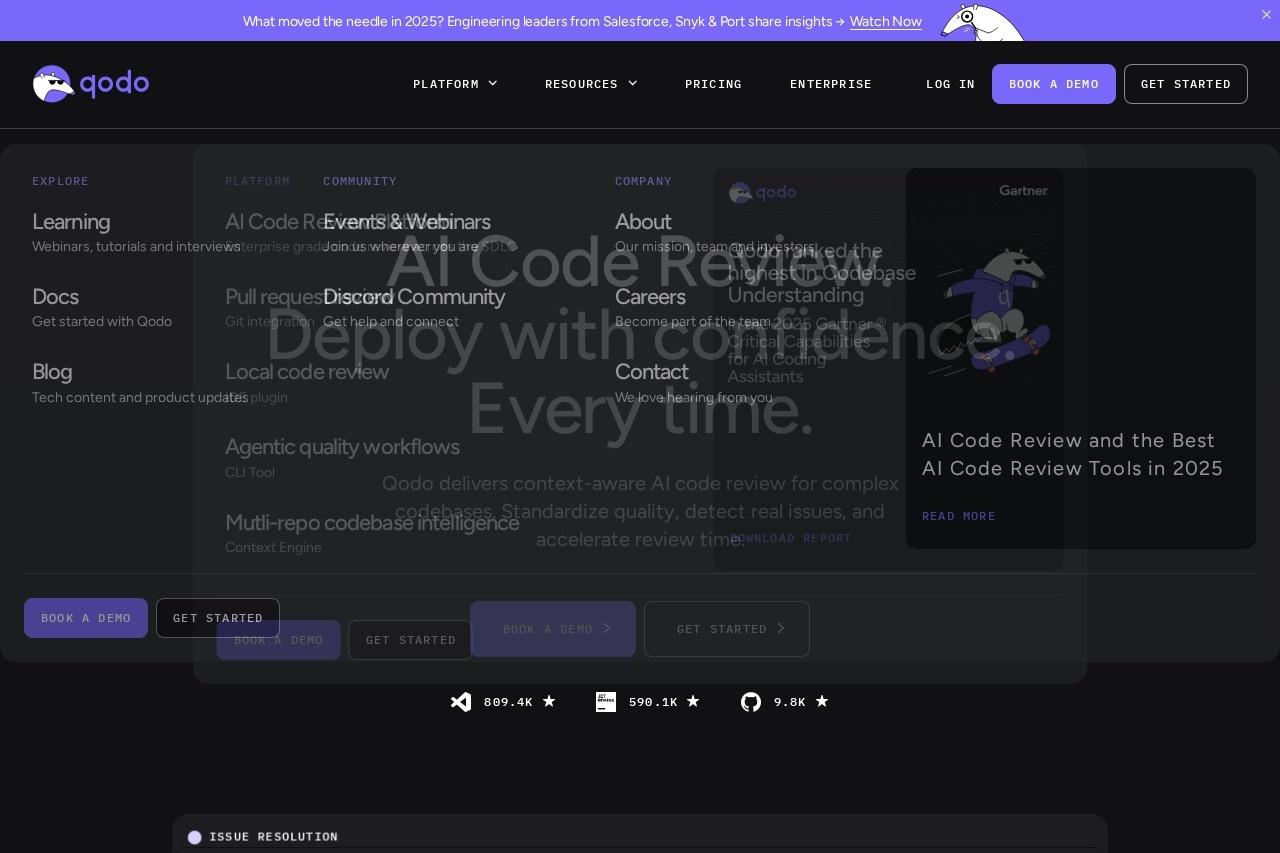The height and width of the screenshot is (853, 1280).
Task: Expand the Resources dropdown menu
Action: (590, 84)
